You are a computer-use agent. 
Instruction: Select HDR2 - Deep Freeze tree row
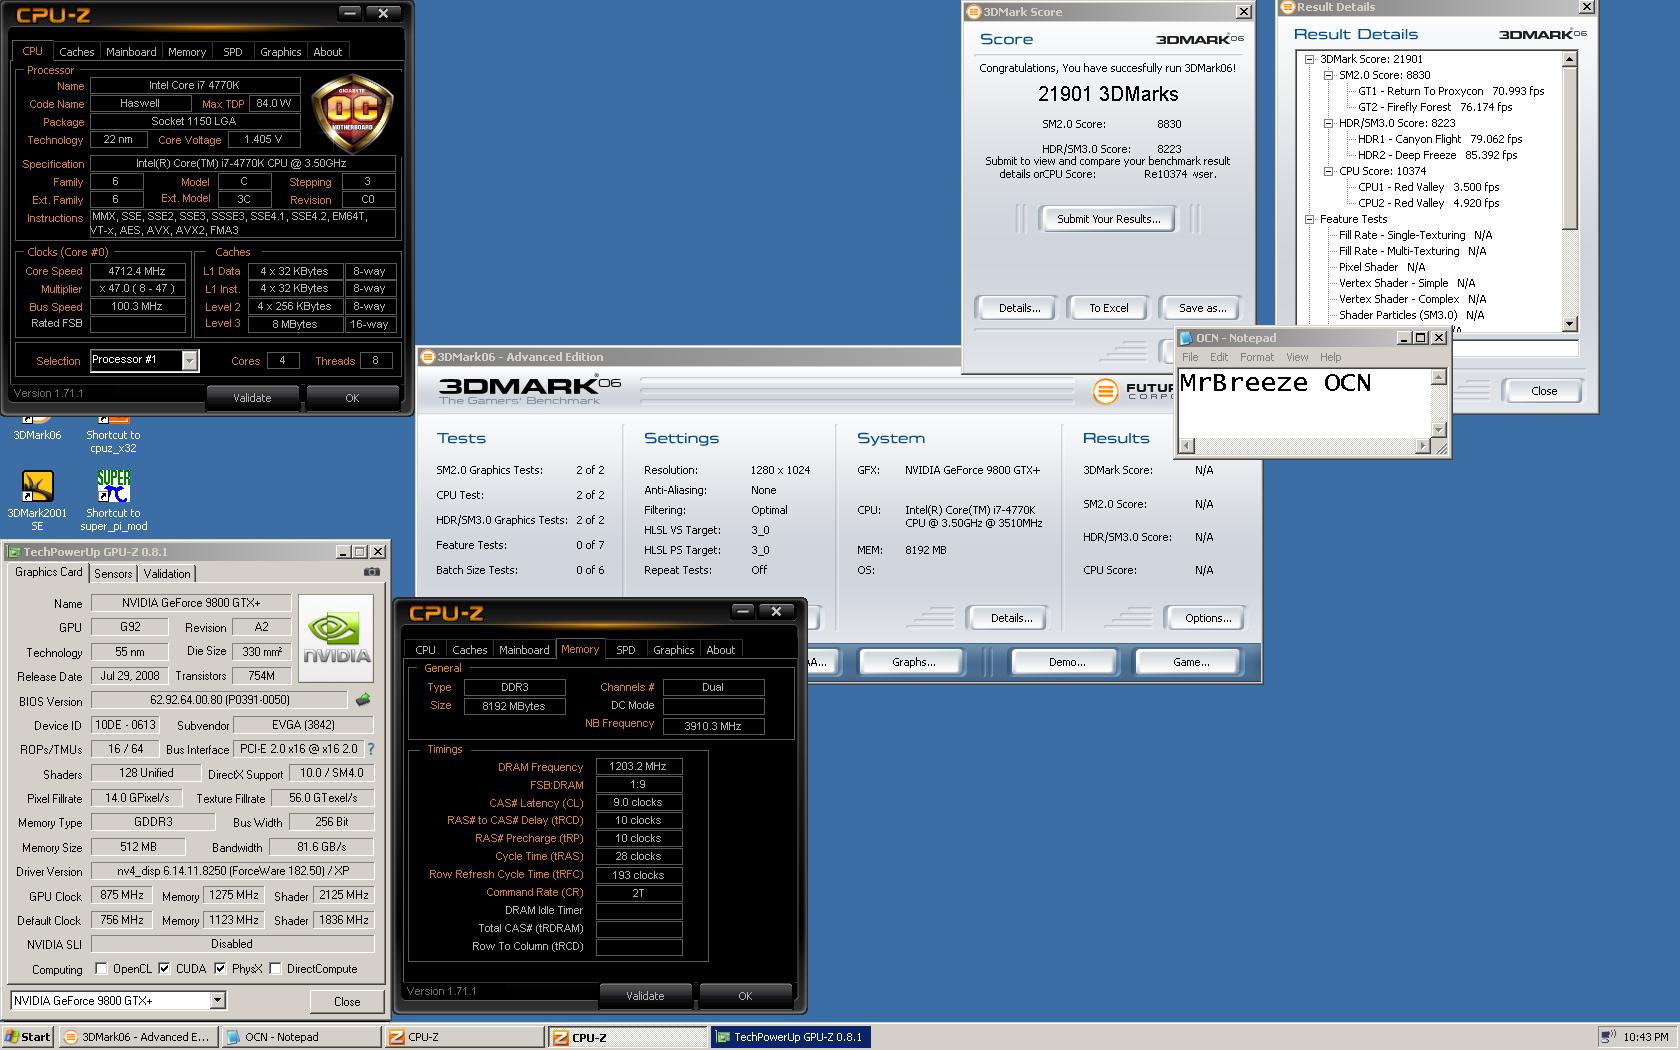pyautogui.click(x=1437, y=155)
